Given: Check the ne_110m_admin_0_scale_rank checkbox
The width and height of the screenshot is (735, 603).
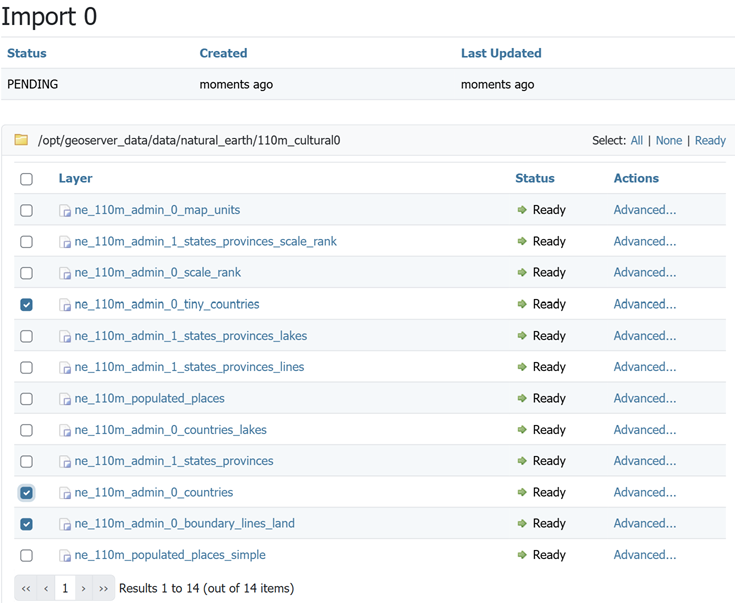Looking at the screenshot, I should click(26, 273).
